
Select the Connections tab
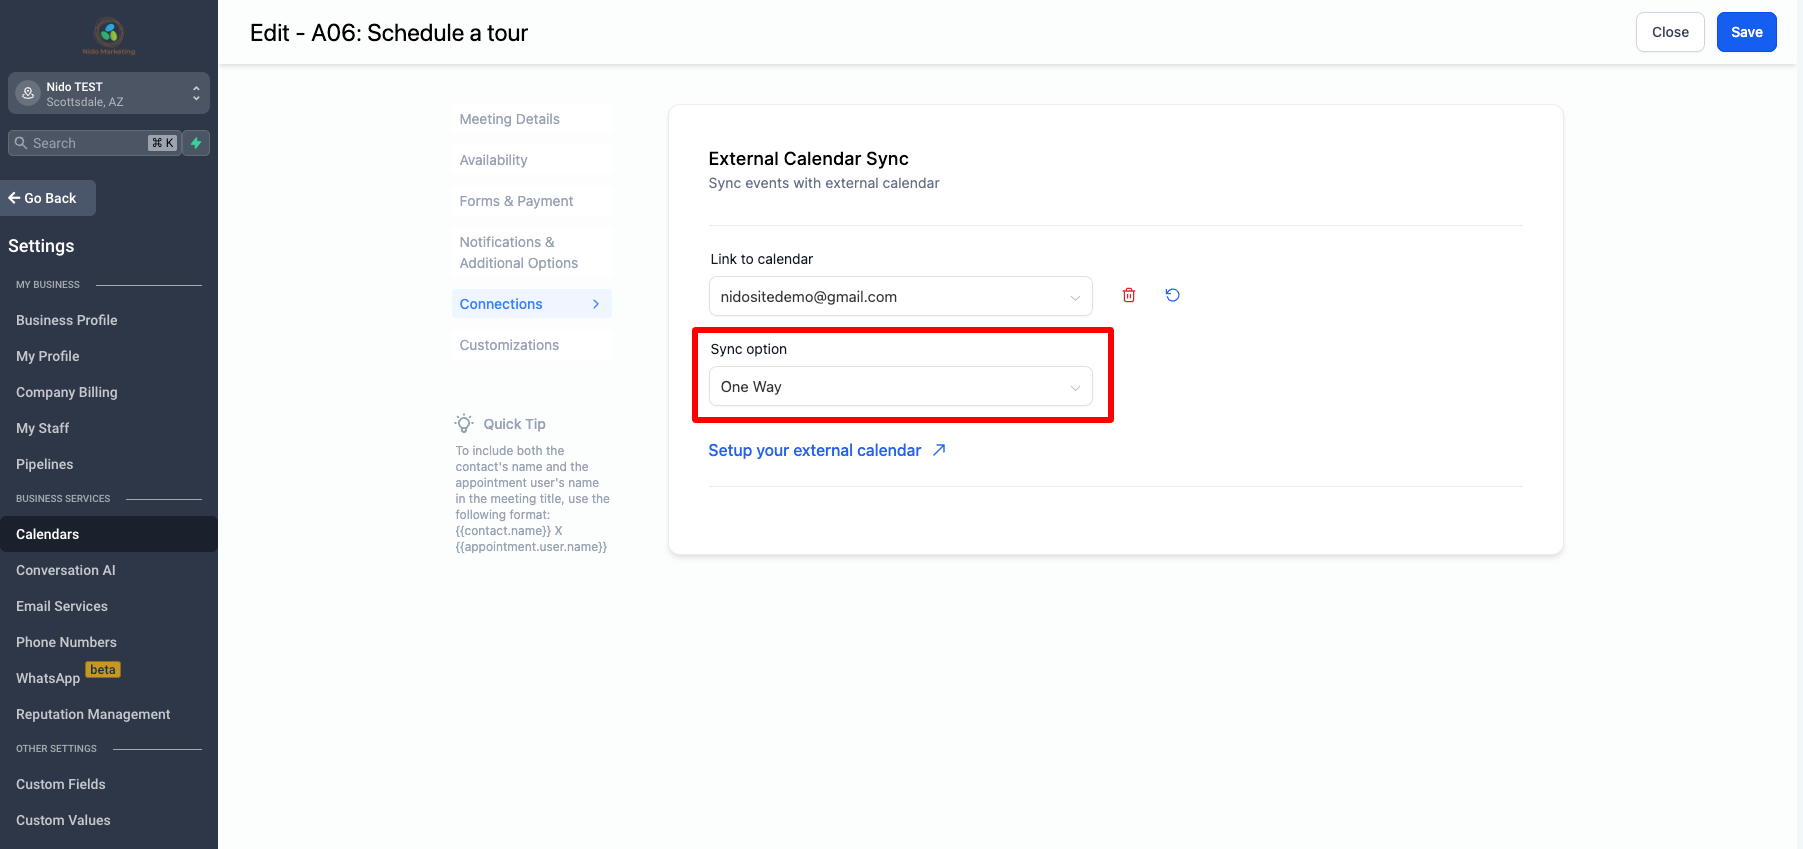pos(531,304)
